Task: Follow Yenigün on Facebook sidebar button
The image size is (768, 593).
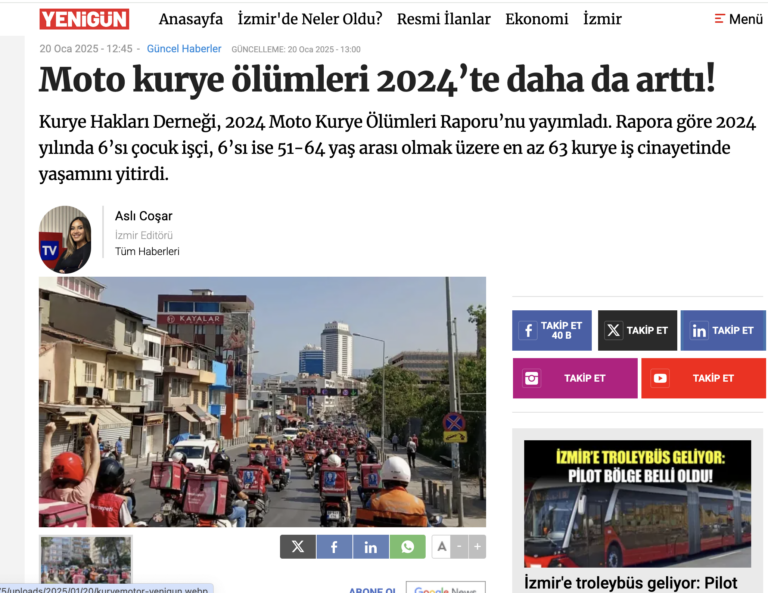Action: tap(552, 331)
